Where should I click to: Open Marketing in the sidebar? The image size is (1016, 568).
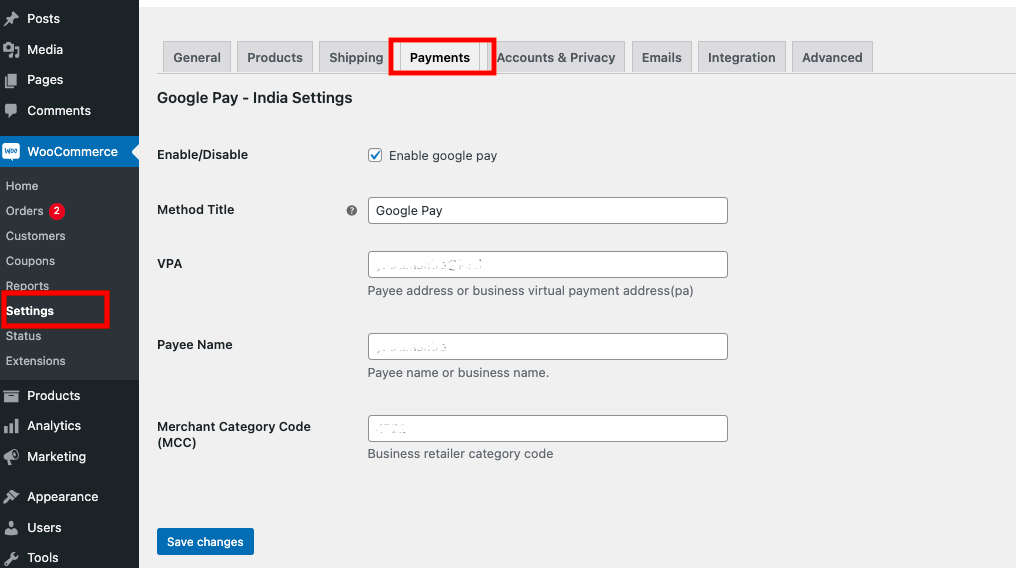(56, 457)
